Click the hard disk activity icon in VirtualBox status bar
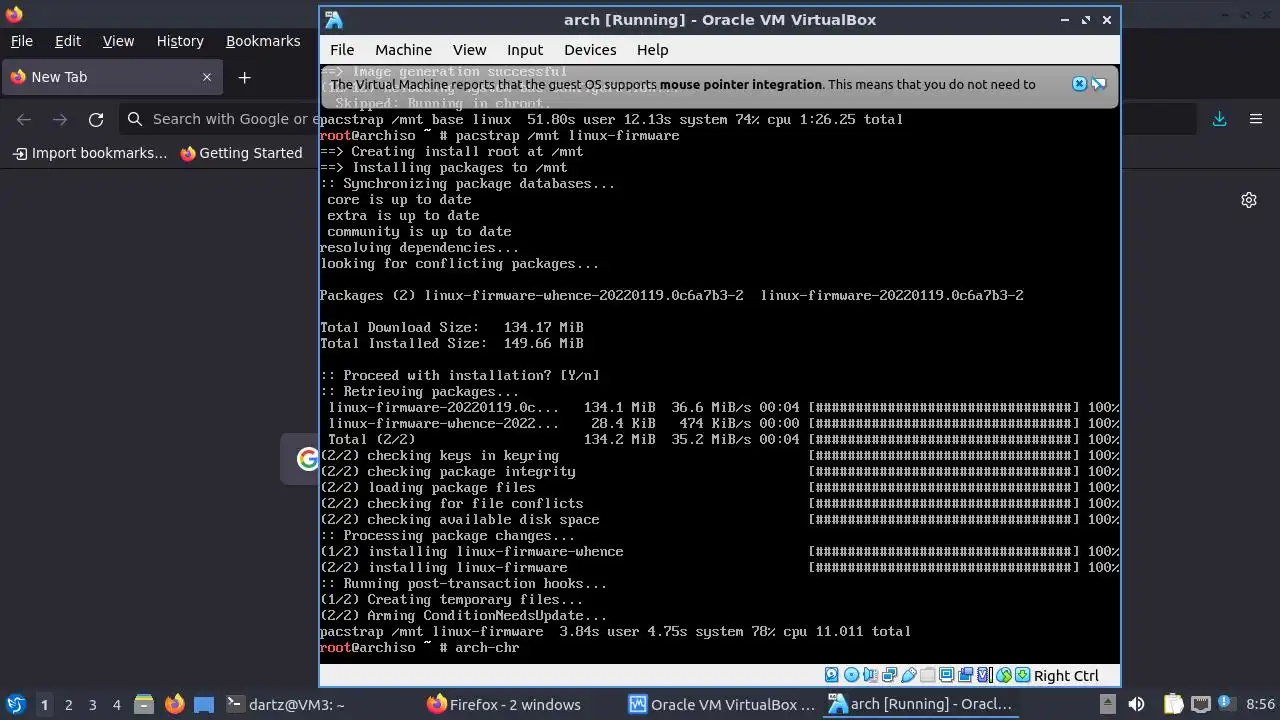1280x720 pixels. click(832, 675)
